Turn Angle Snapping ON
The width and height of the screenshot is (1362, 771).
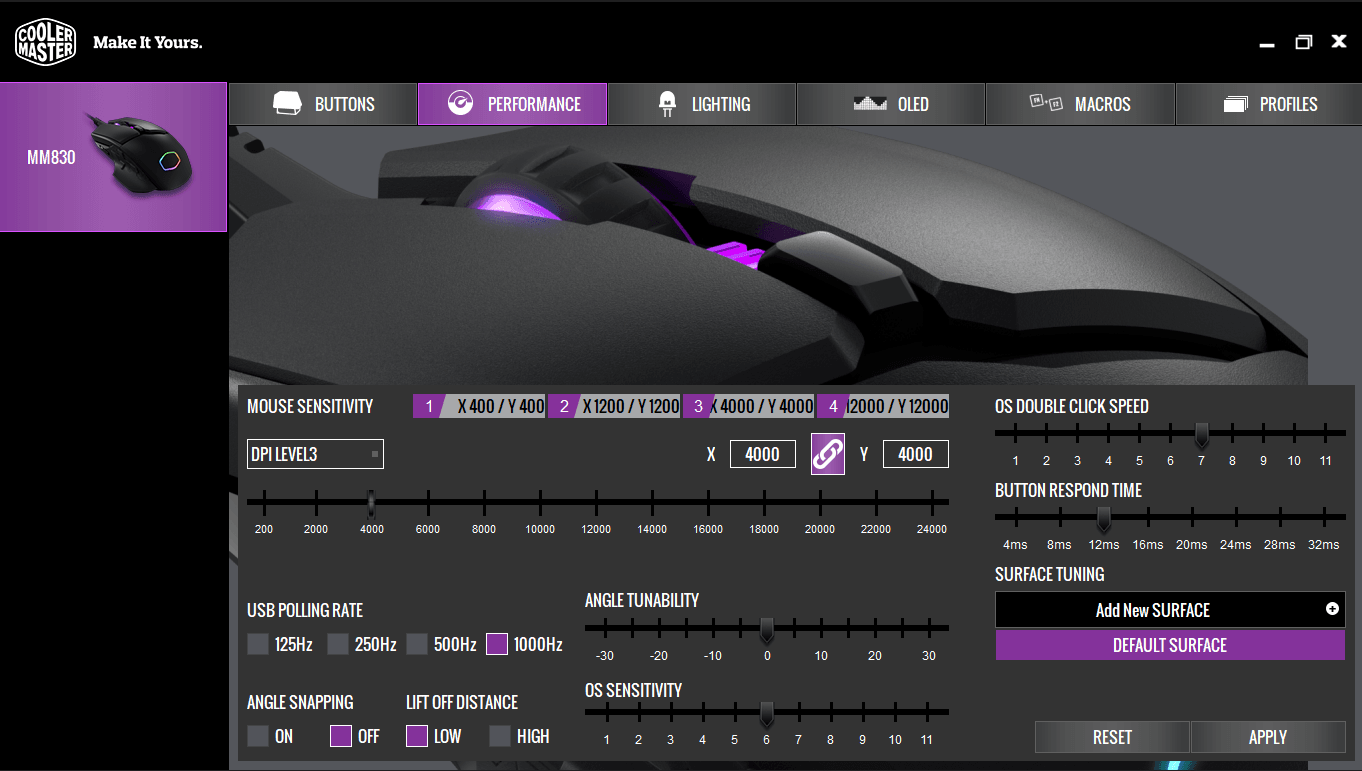point(258,736)
